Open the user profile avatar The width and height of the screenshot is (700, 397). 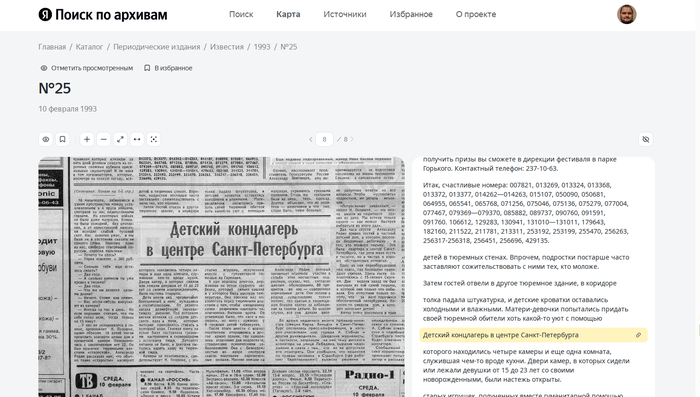626,14
